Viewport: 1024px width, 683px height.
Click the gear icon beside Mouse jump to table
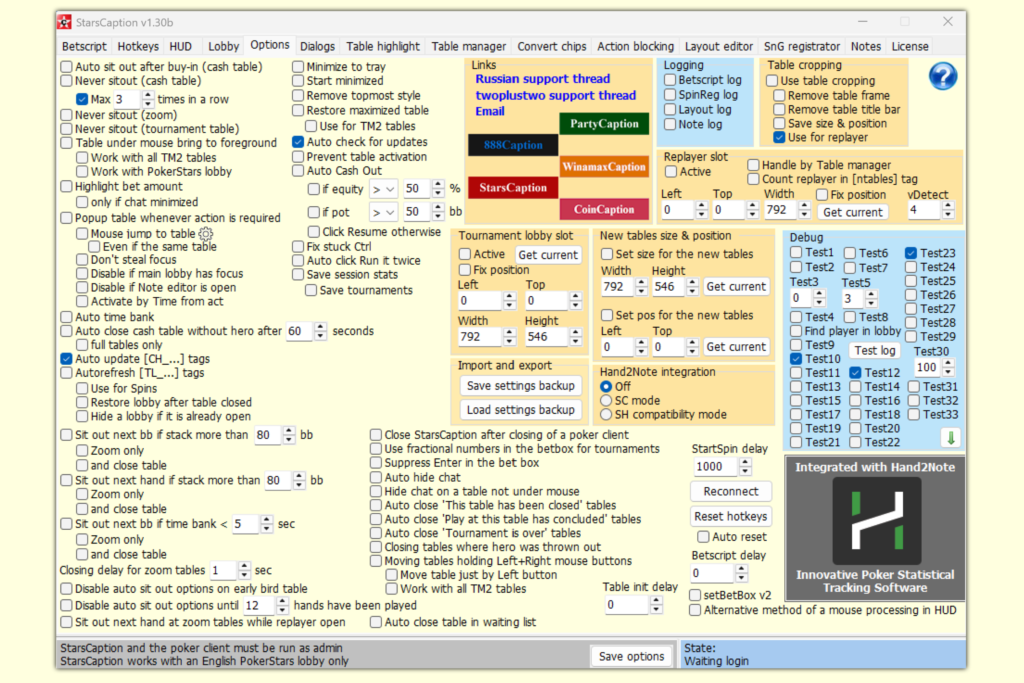[205, 234]
